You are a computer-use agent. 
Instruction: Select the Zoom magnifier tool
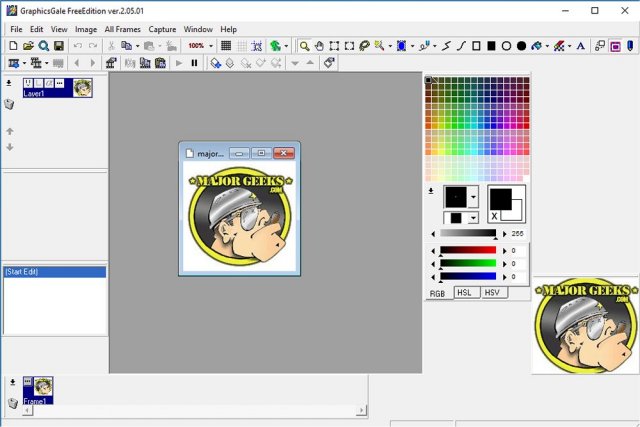tap(305, 46)
